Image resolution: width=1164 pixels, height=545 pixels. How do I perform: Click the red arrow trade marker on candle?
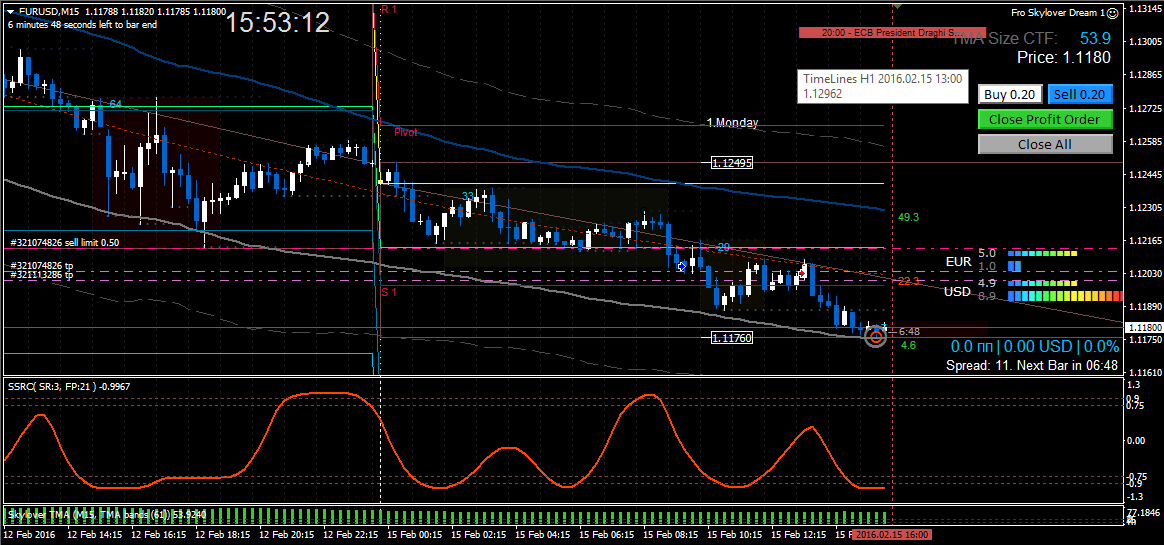[x=802, y=273]
